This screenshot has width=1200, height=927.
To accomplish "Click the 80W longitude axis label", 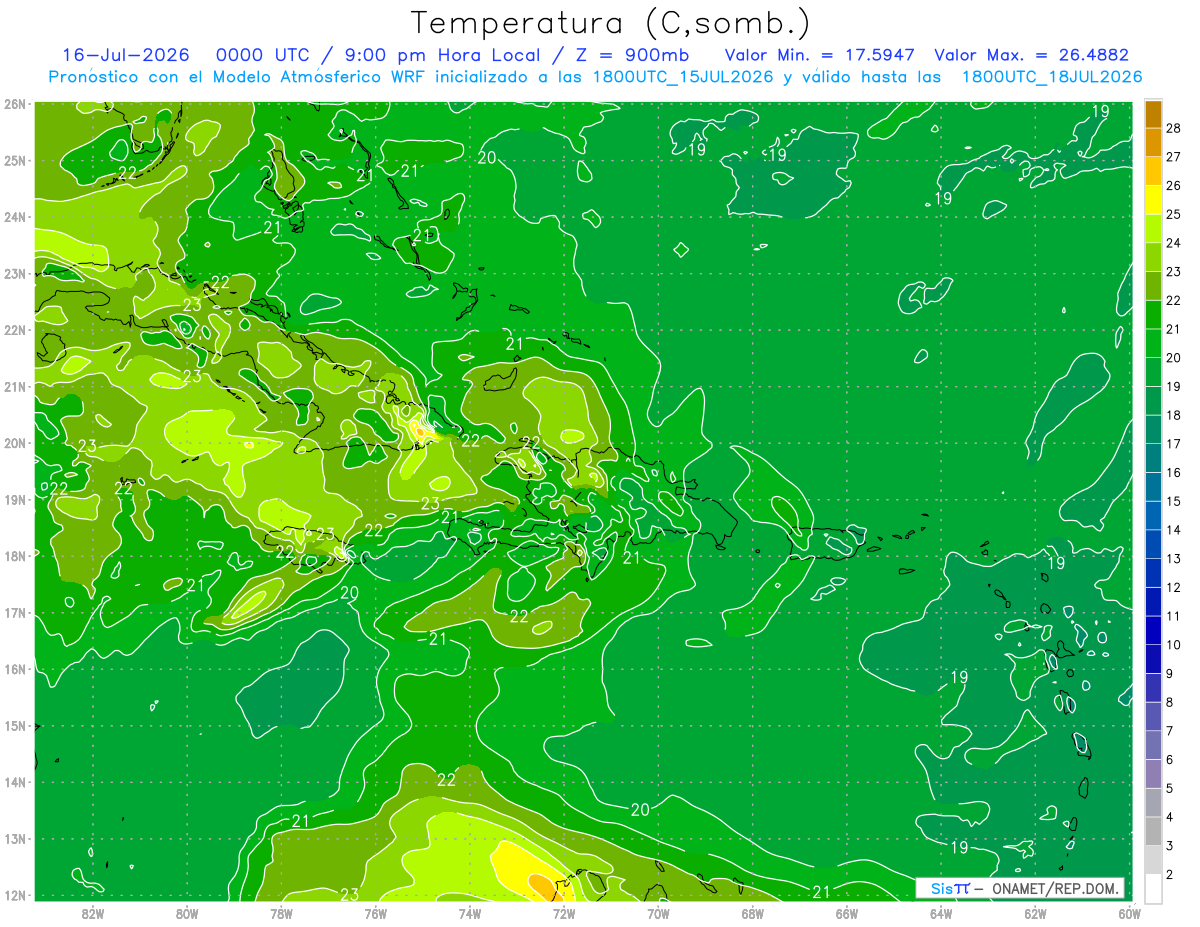I will (187, 912).
